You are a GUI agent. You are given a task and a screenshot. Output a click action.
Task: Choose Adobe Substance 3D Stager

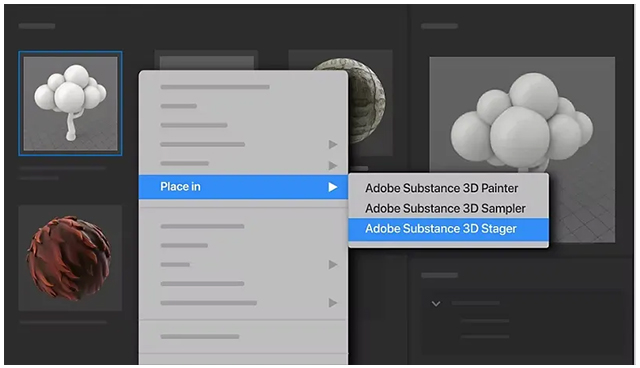448,229
